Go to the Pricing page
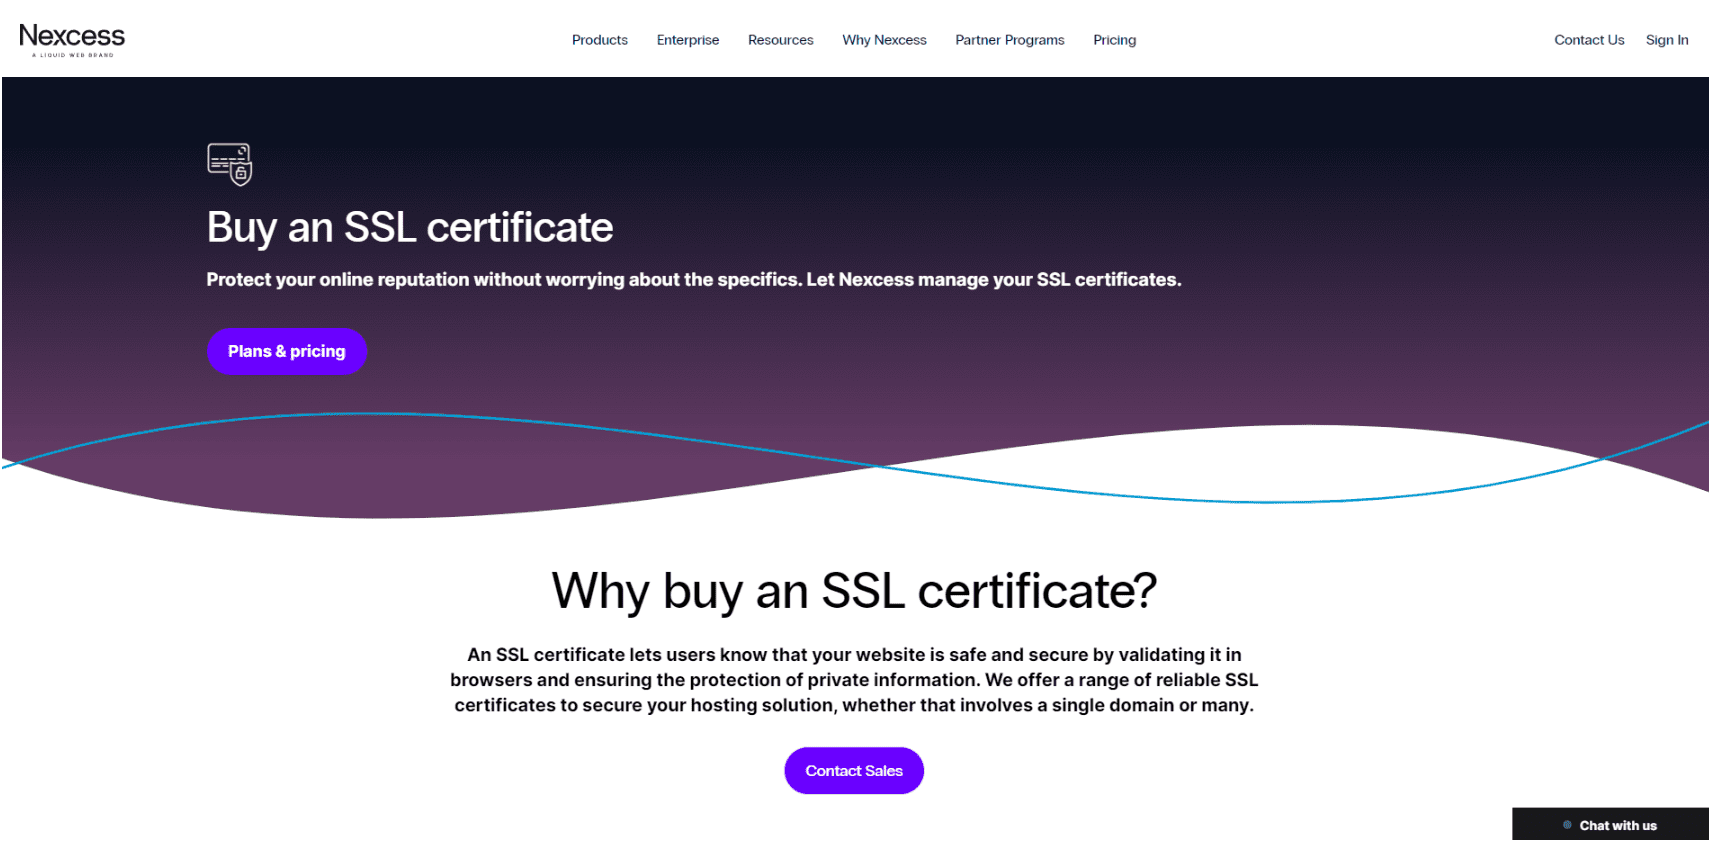The width and height of the screenshot is (1709, 843). (x=1115, y=40)
